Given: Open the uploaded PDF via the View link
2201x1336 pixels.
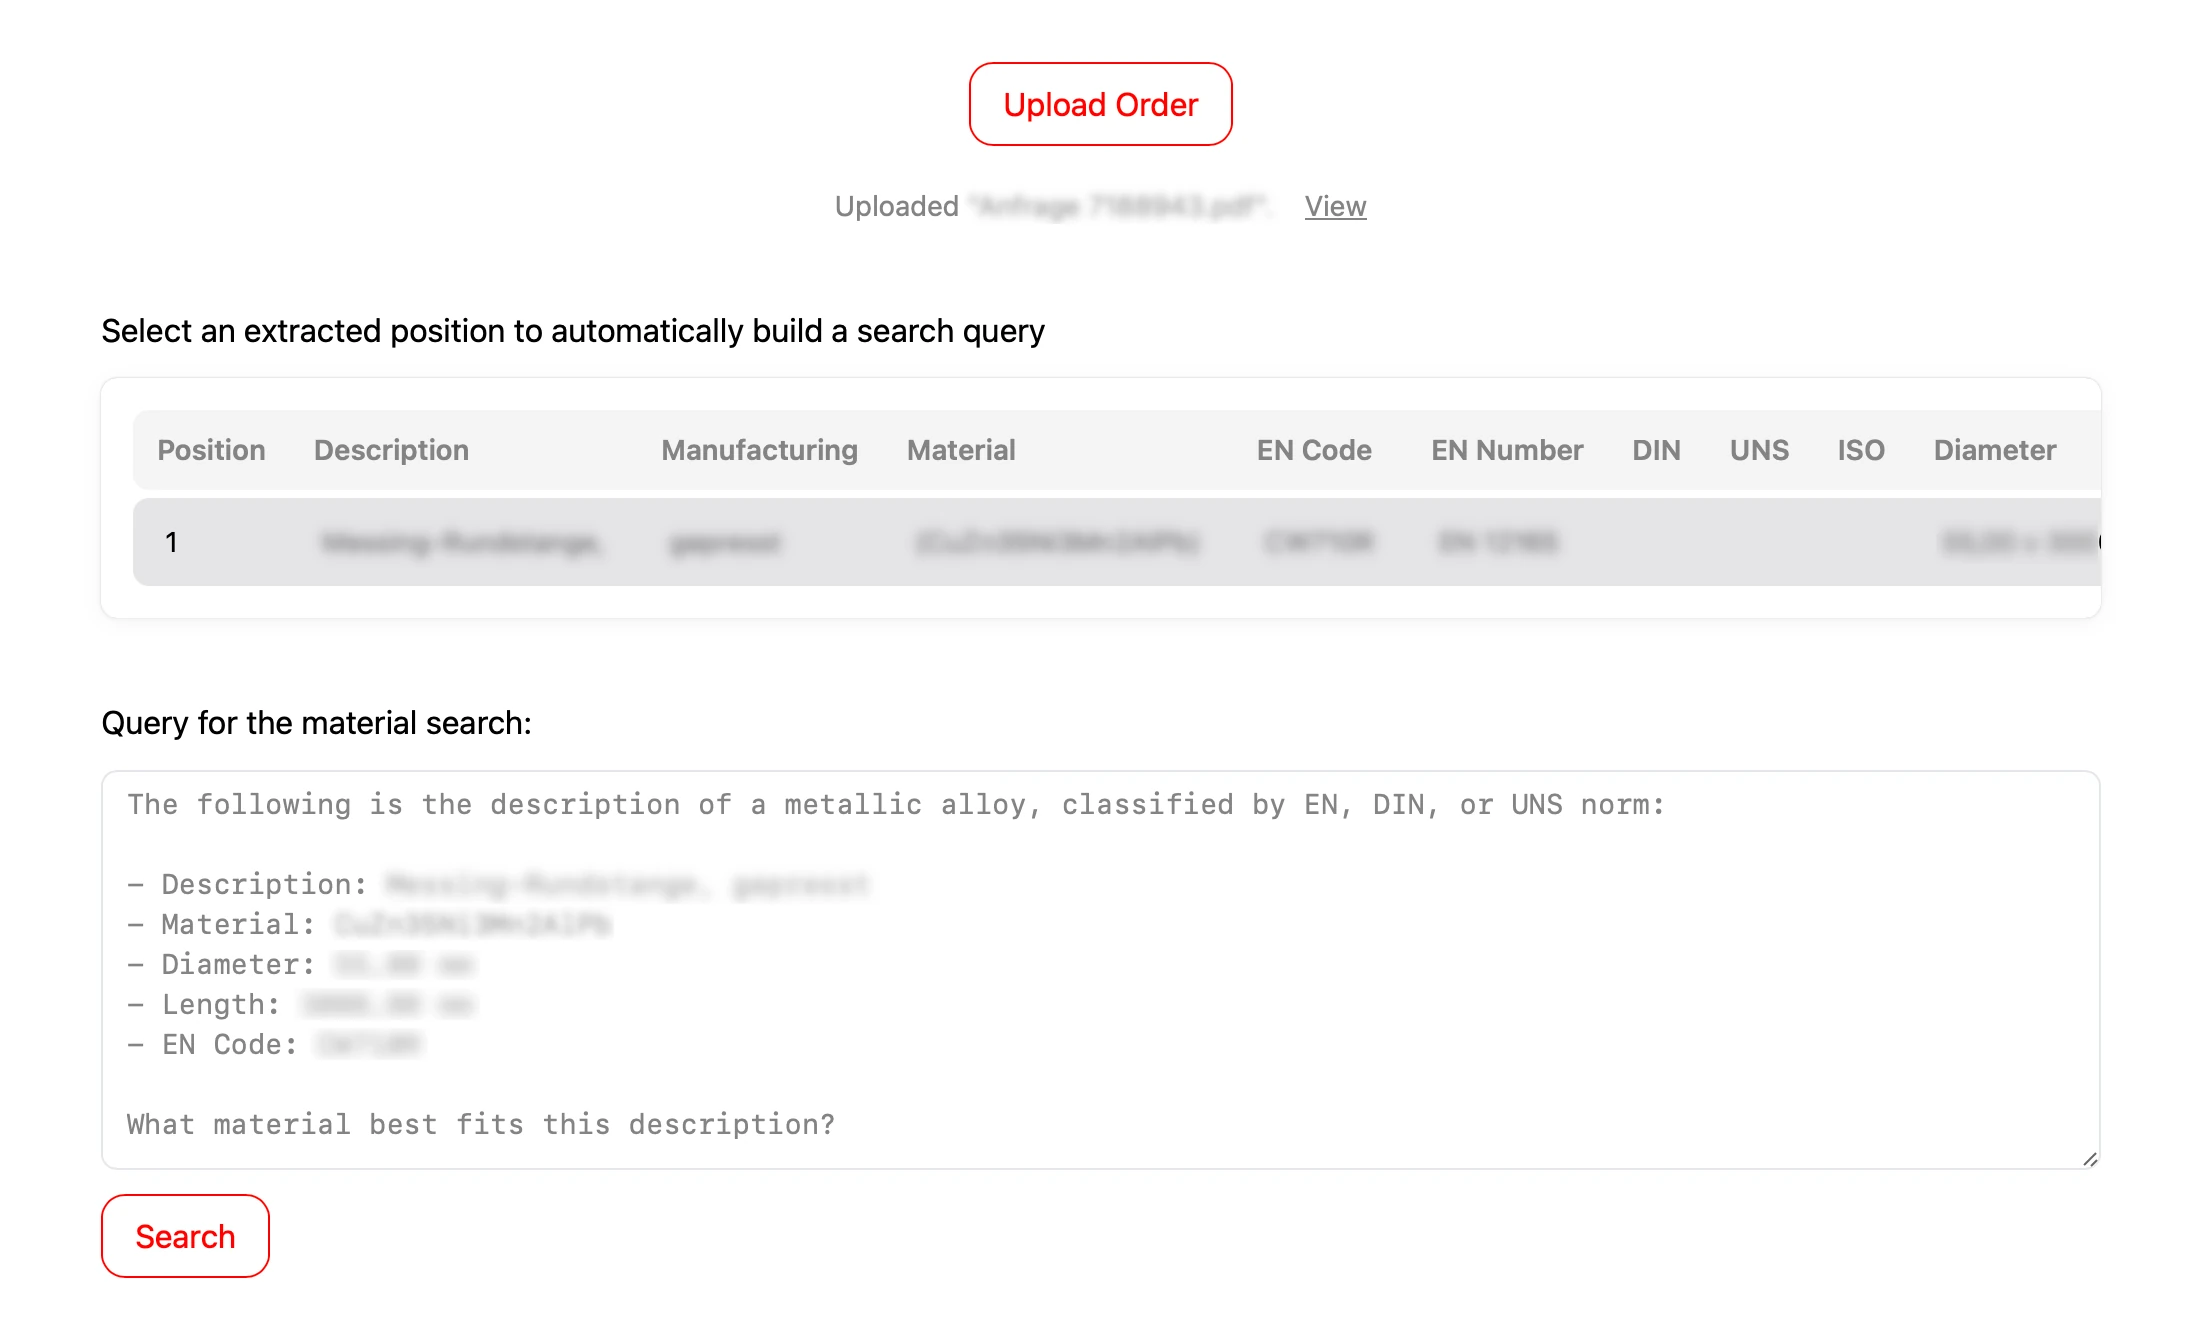Looking at the screenshot, I should coord(1334,206).
